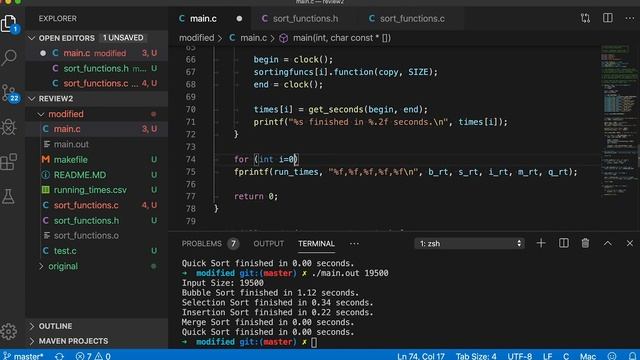Click the code minimap overview
Viewport: 640px width, 360px height.
[619, 122]
